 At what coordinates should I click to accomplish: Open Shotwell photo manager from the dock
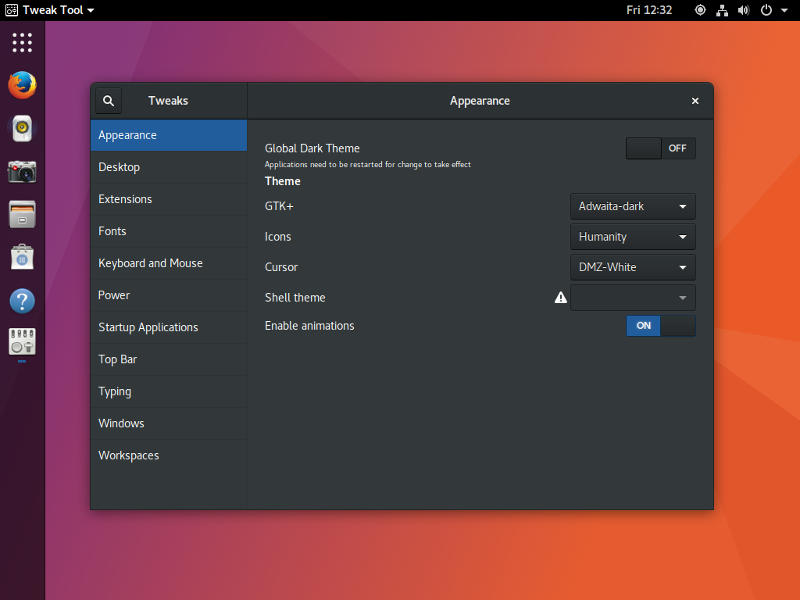point(21,171)
